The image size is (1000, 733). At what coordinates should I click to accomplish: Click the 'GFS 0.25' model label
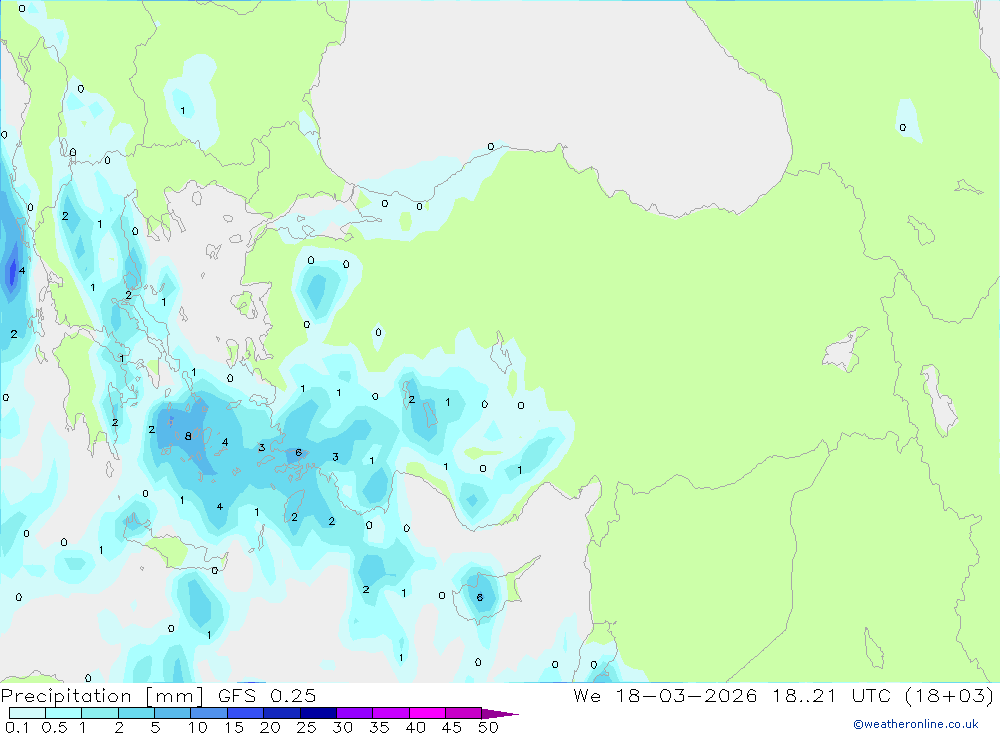click(x=267, y=695)
